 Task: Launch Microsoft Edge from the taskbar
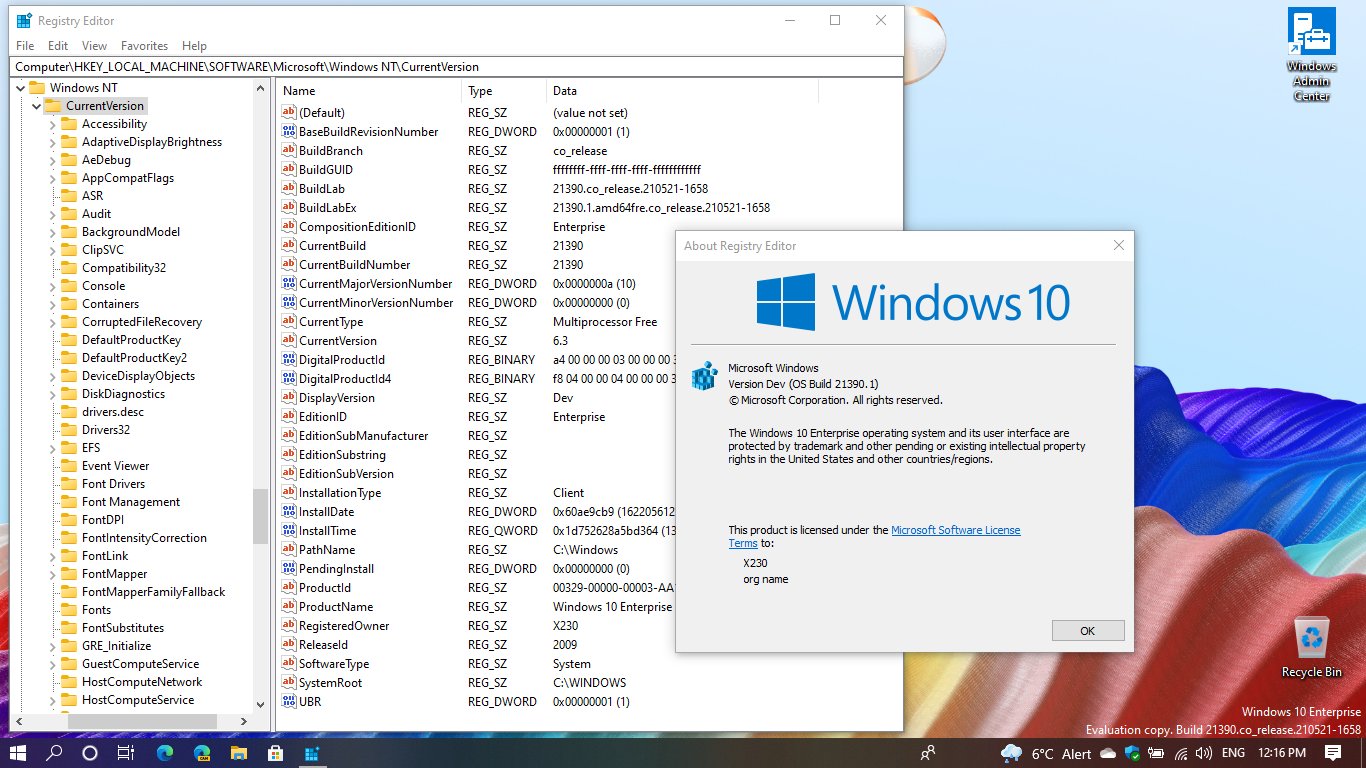[165, 753]
